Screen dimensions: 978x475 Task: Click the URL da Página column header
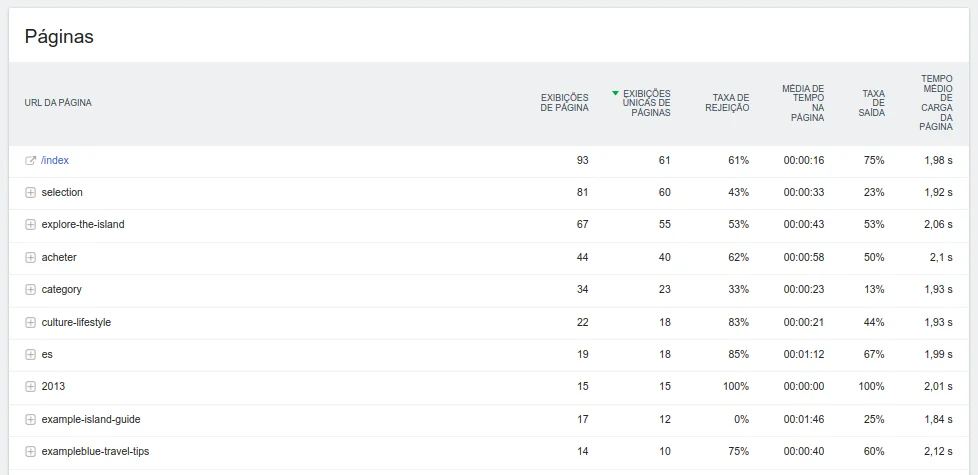click(x=58, y=102)
